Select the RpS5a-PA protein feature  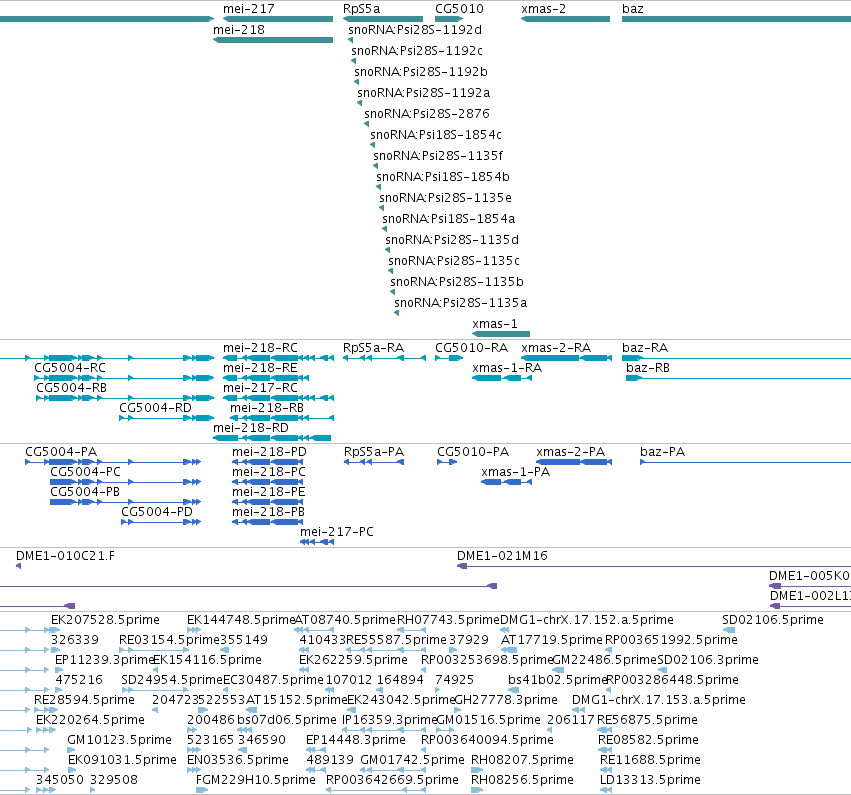pos(374,462)
